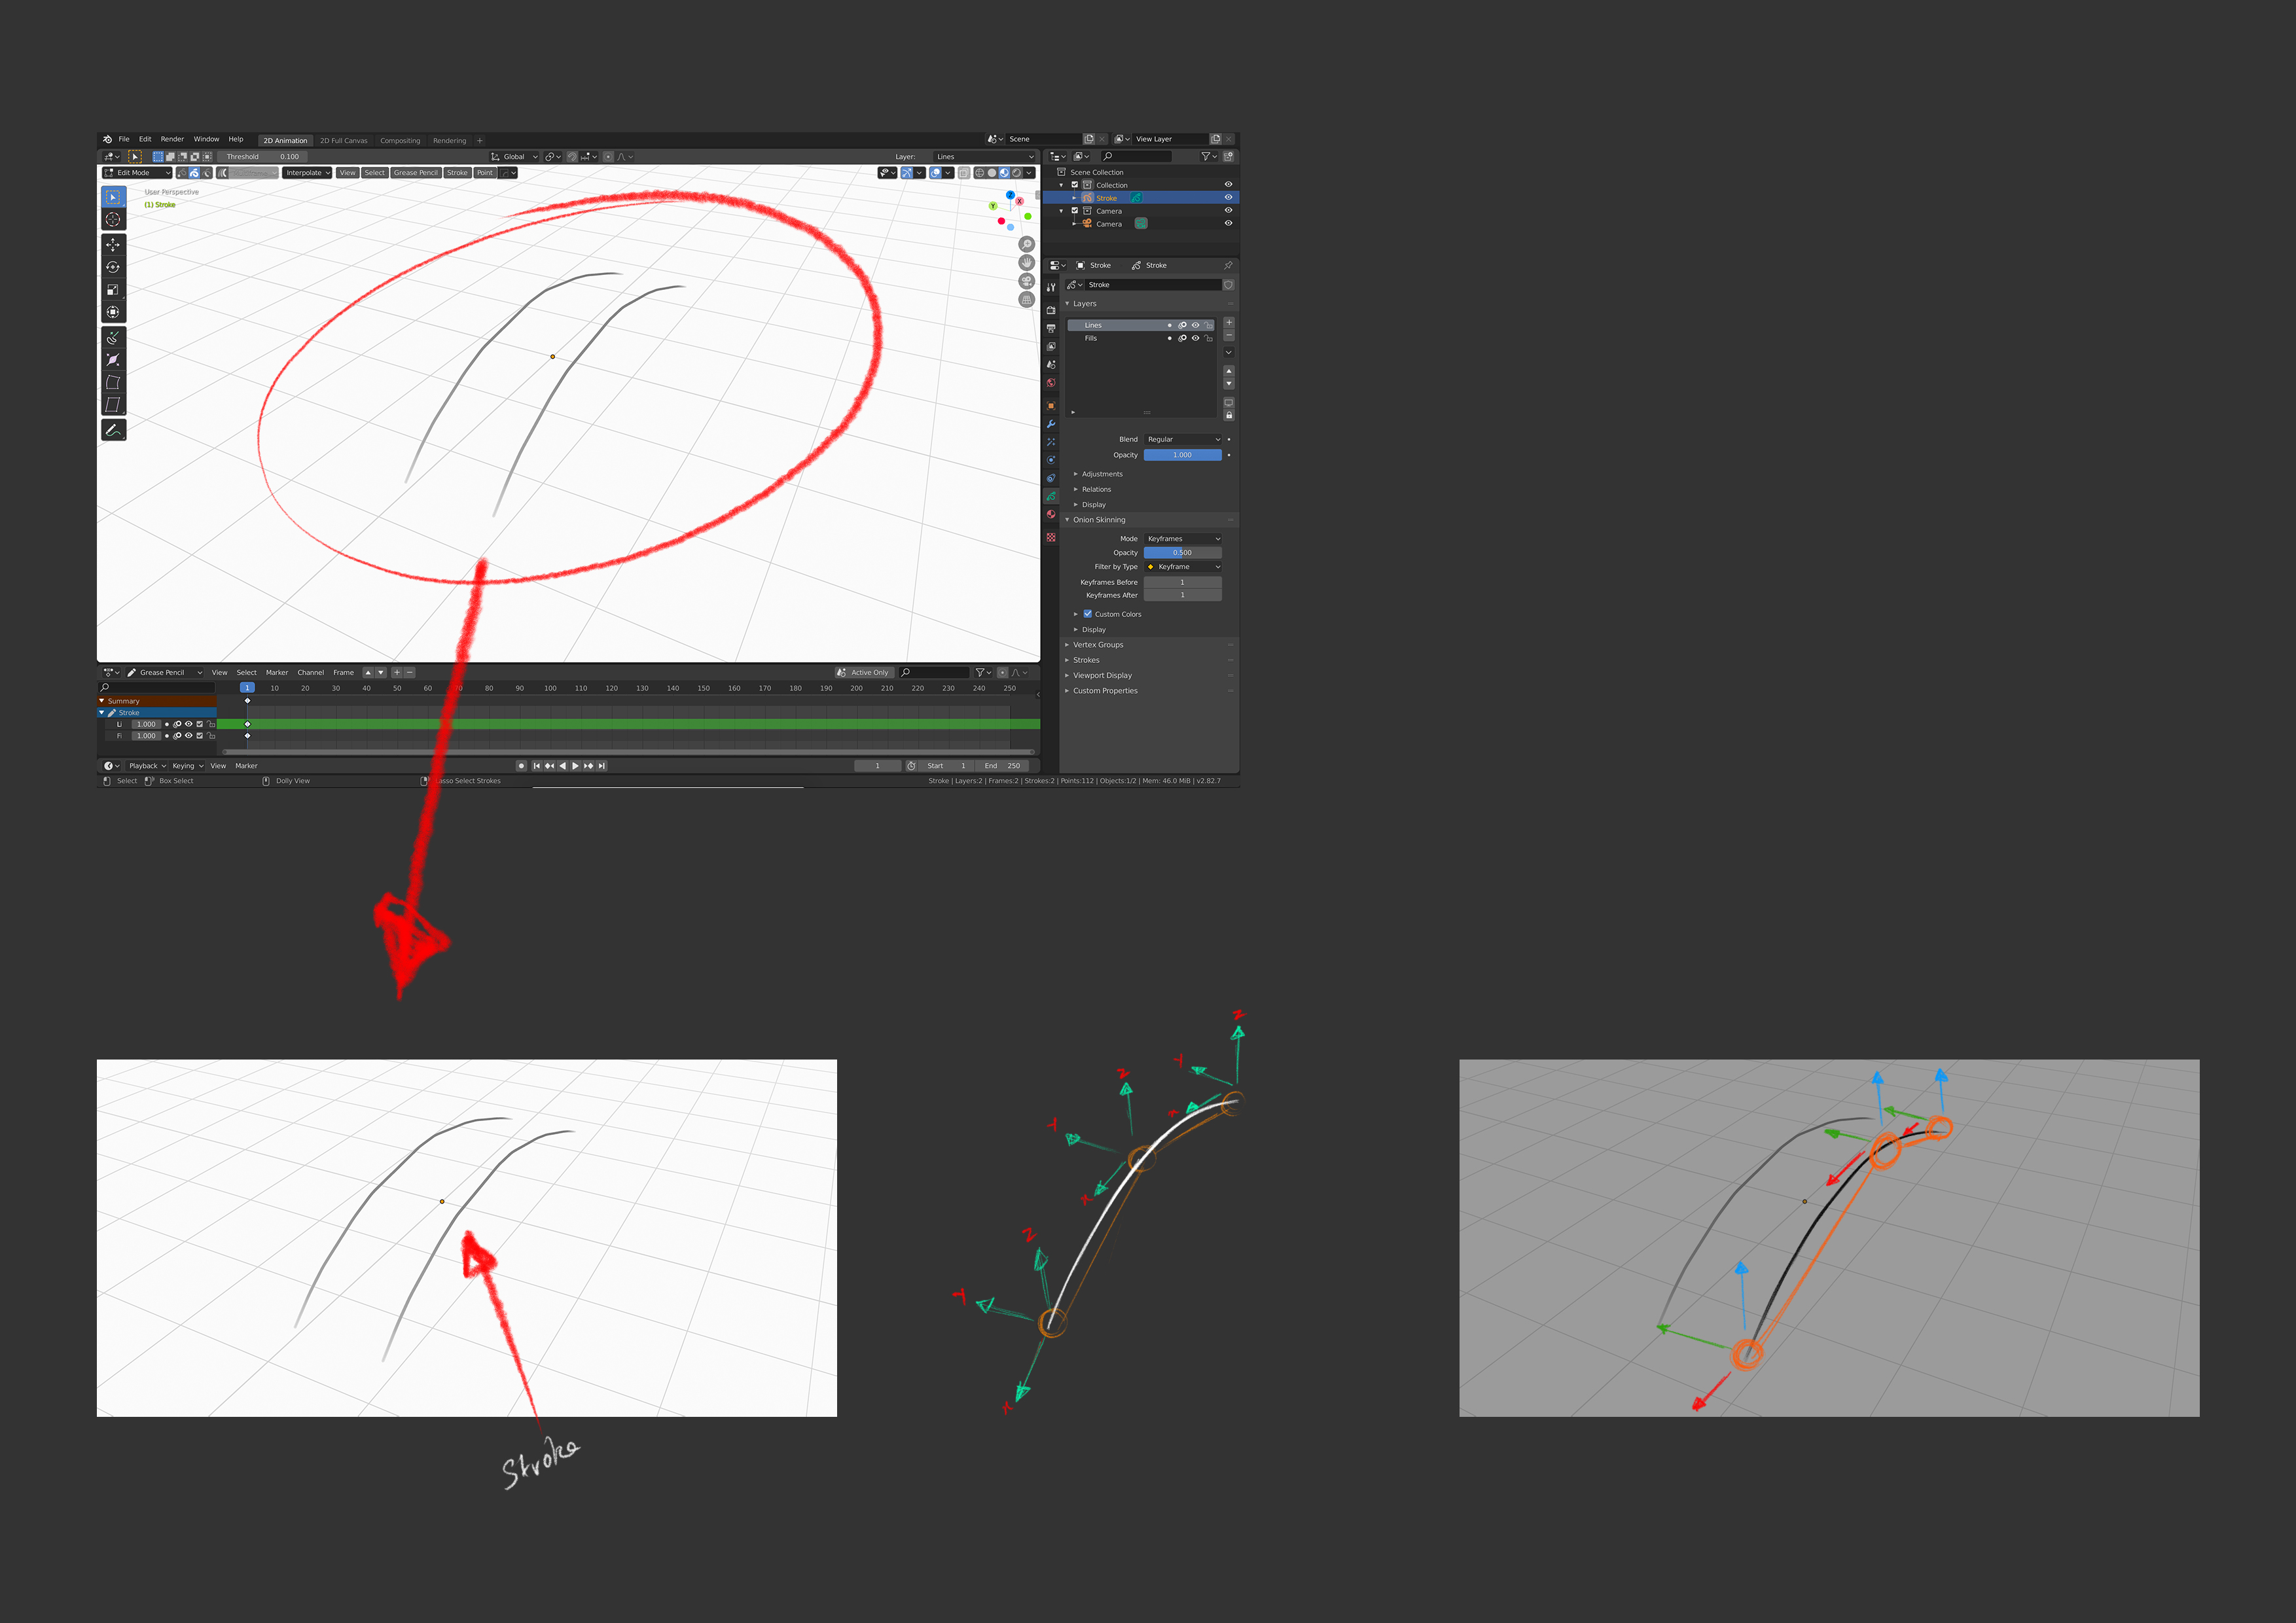Toggle visibility of the Fills layer
The width and height of the screenshot is (2296, 1623).
click(1195, 338)
